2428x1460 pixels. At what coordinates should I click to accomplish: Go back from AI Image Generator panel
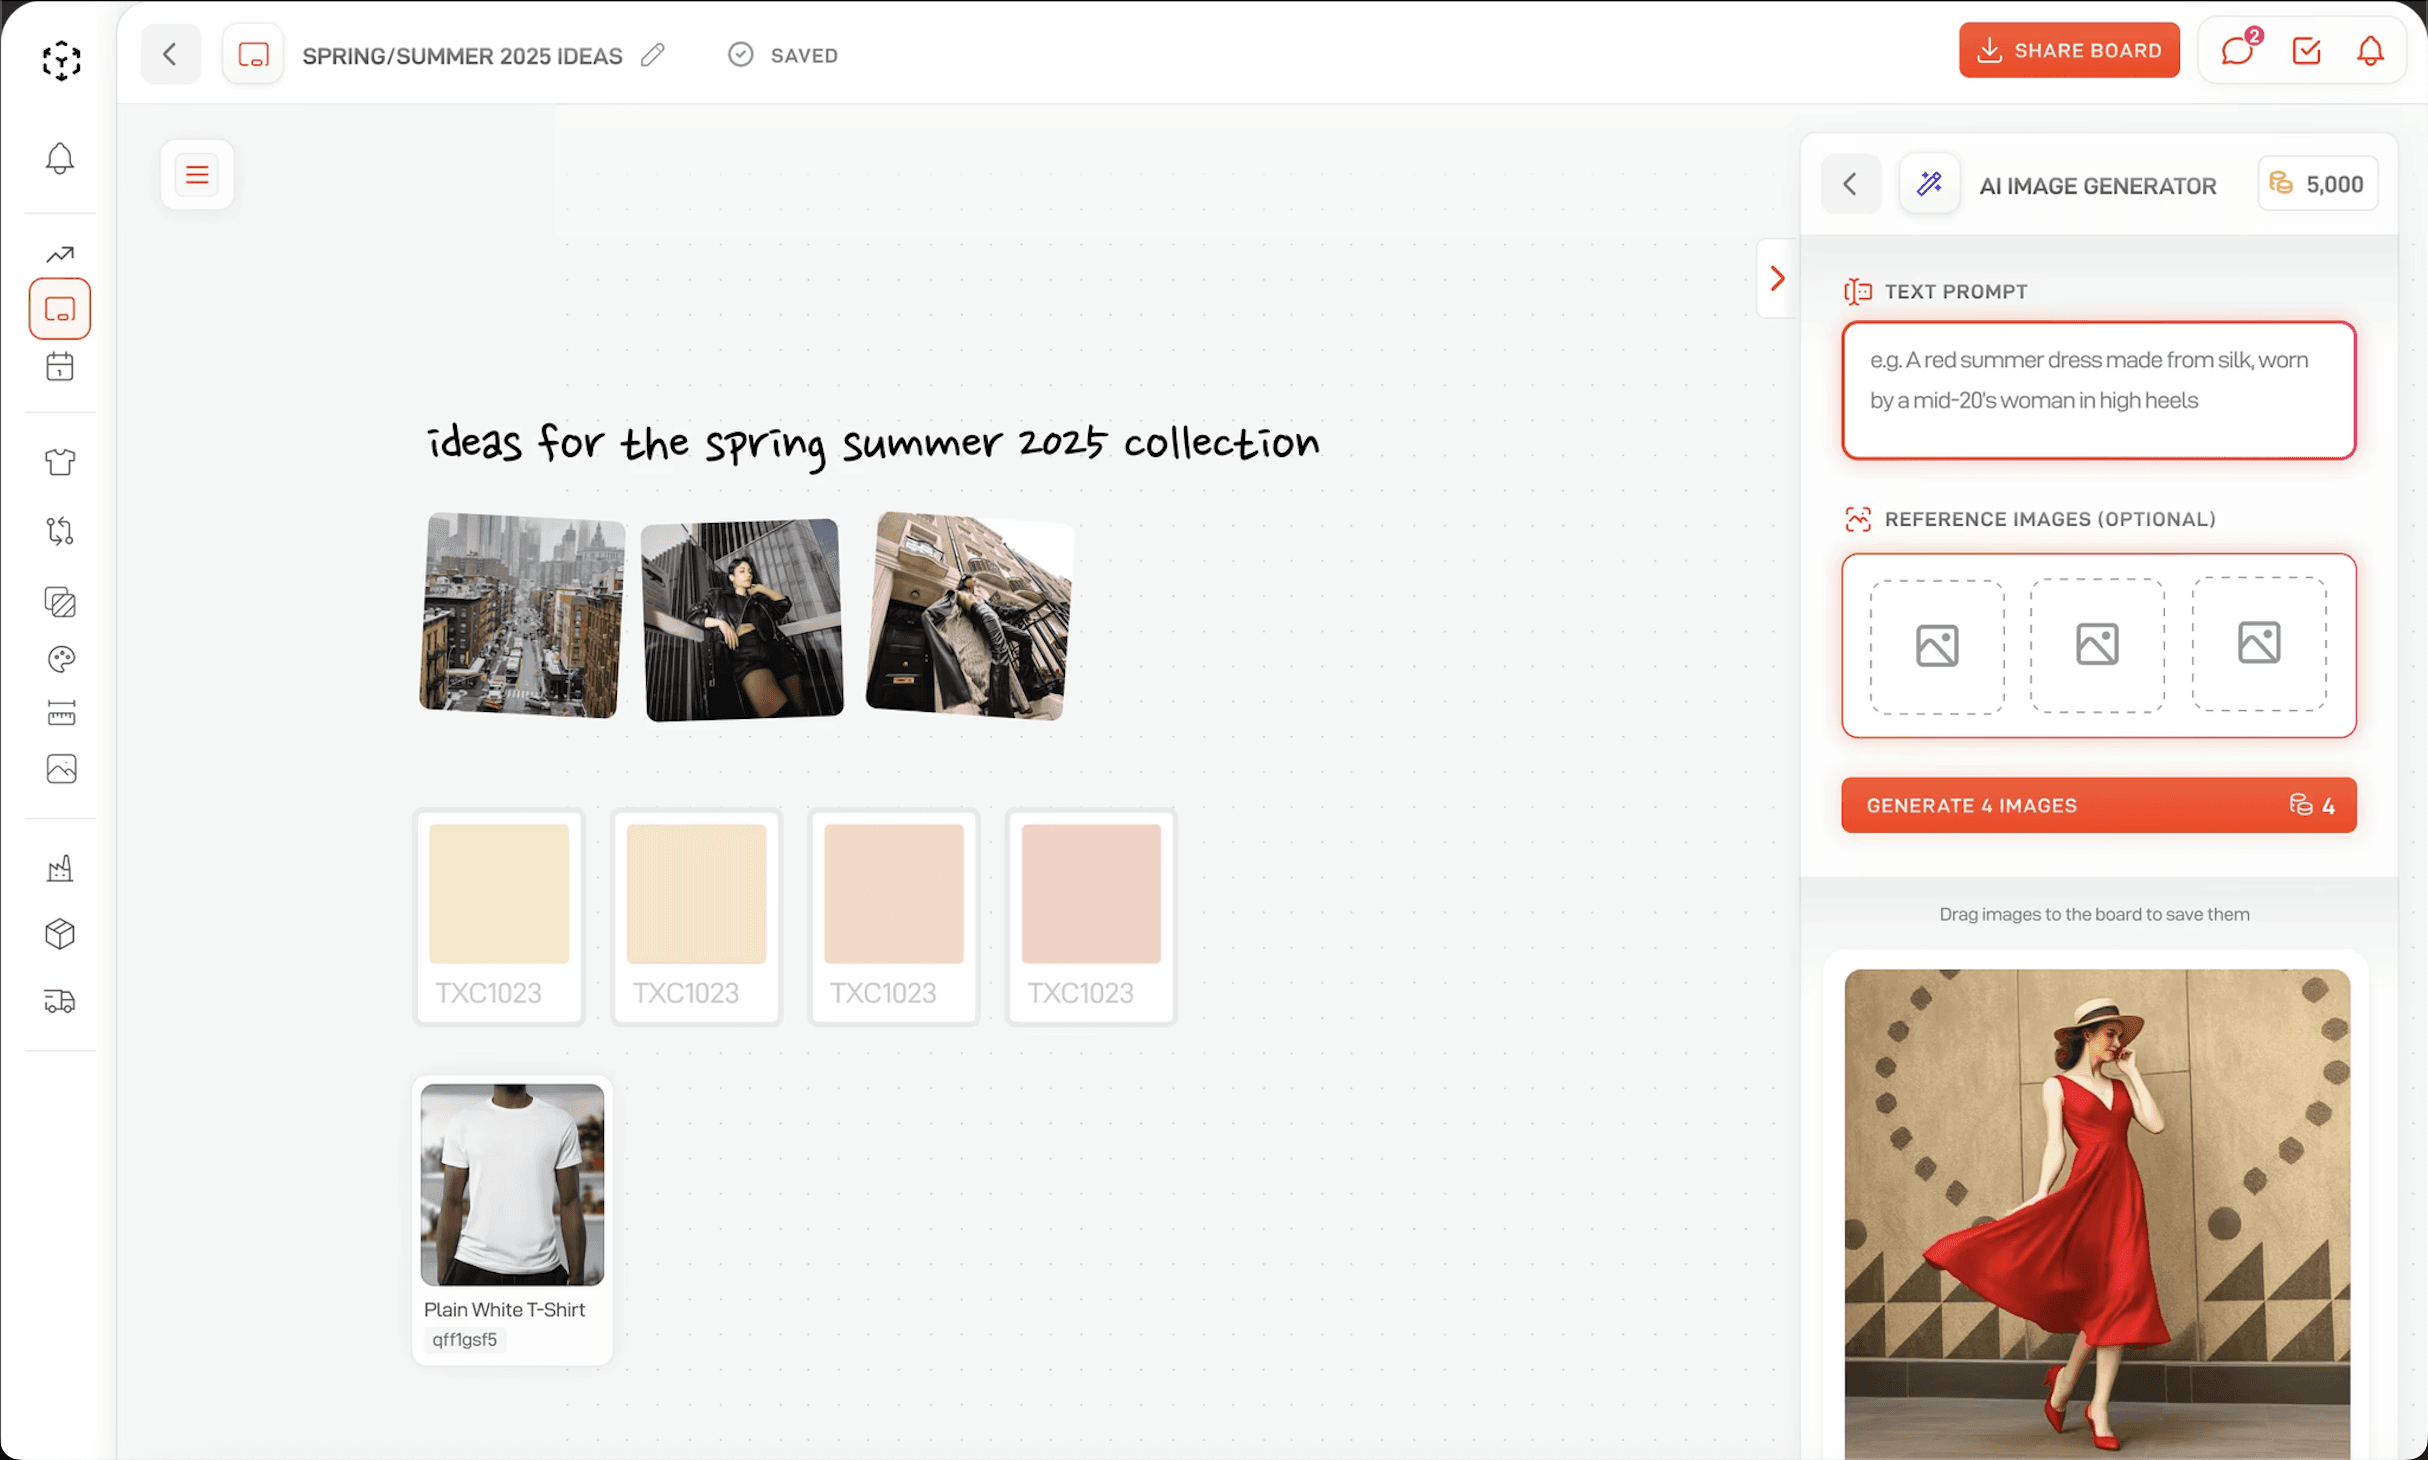point(1850,184)
